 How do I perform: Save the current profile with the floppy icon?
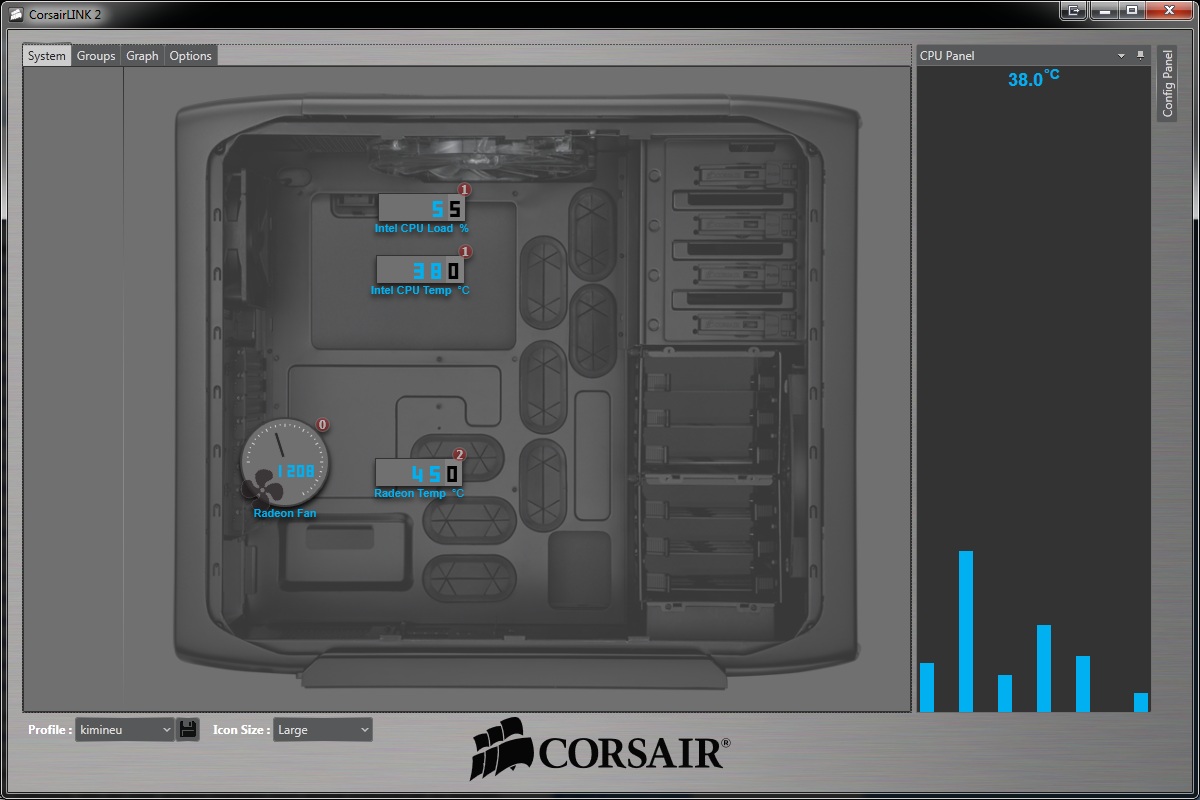tap(187, 729)
